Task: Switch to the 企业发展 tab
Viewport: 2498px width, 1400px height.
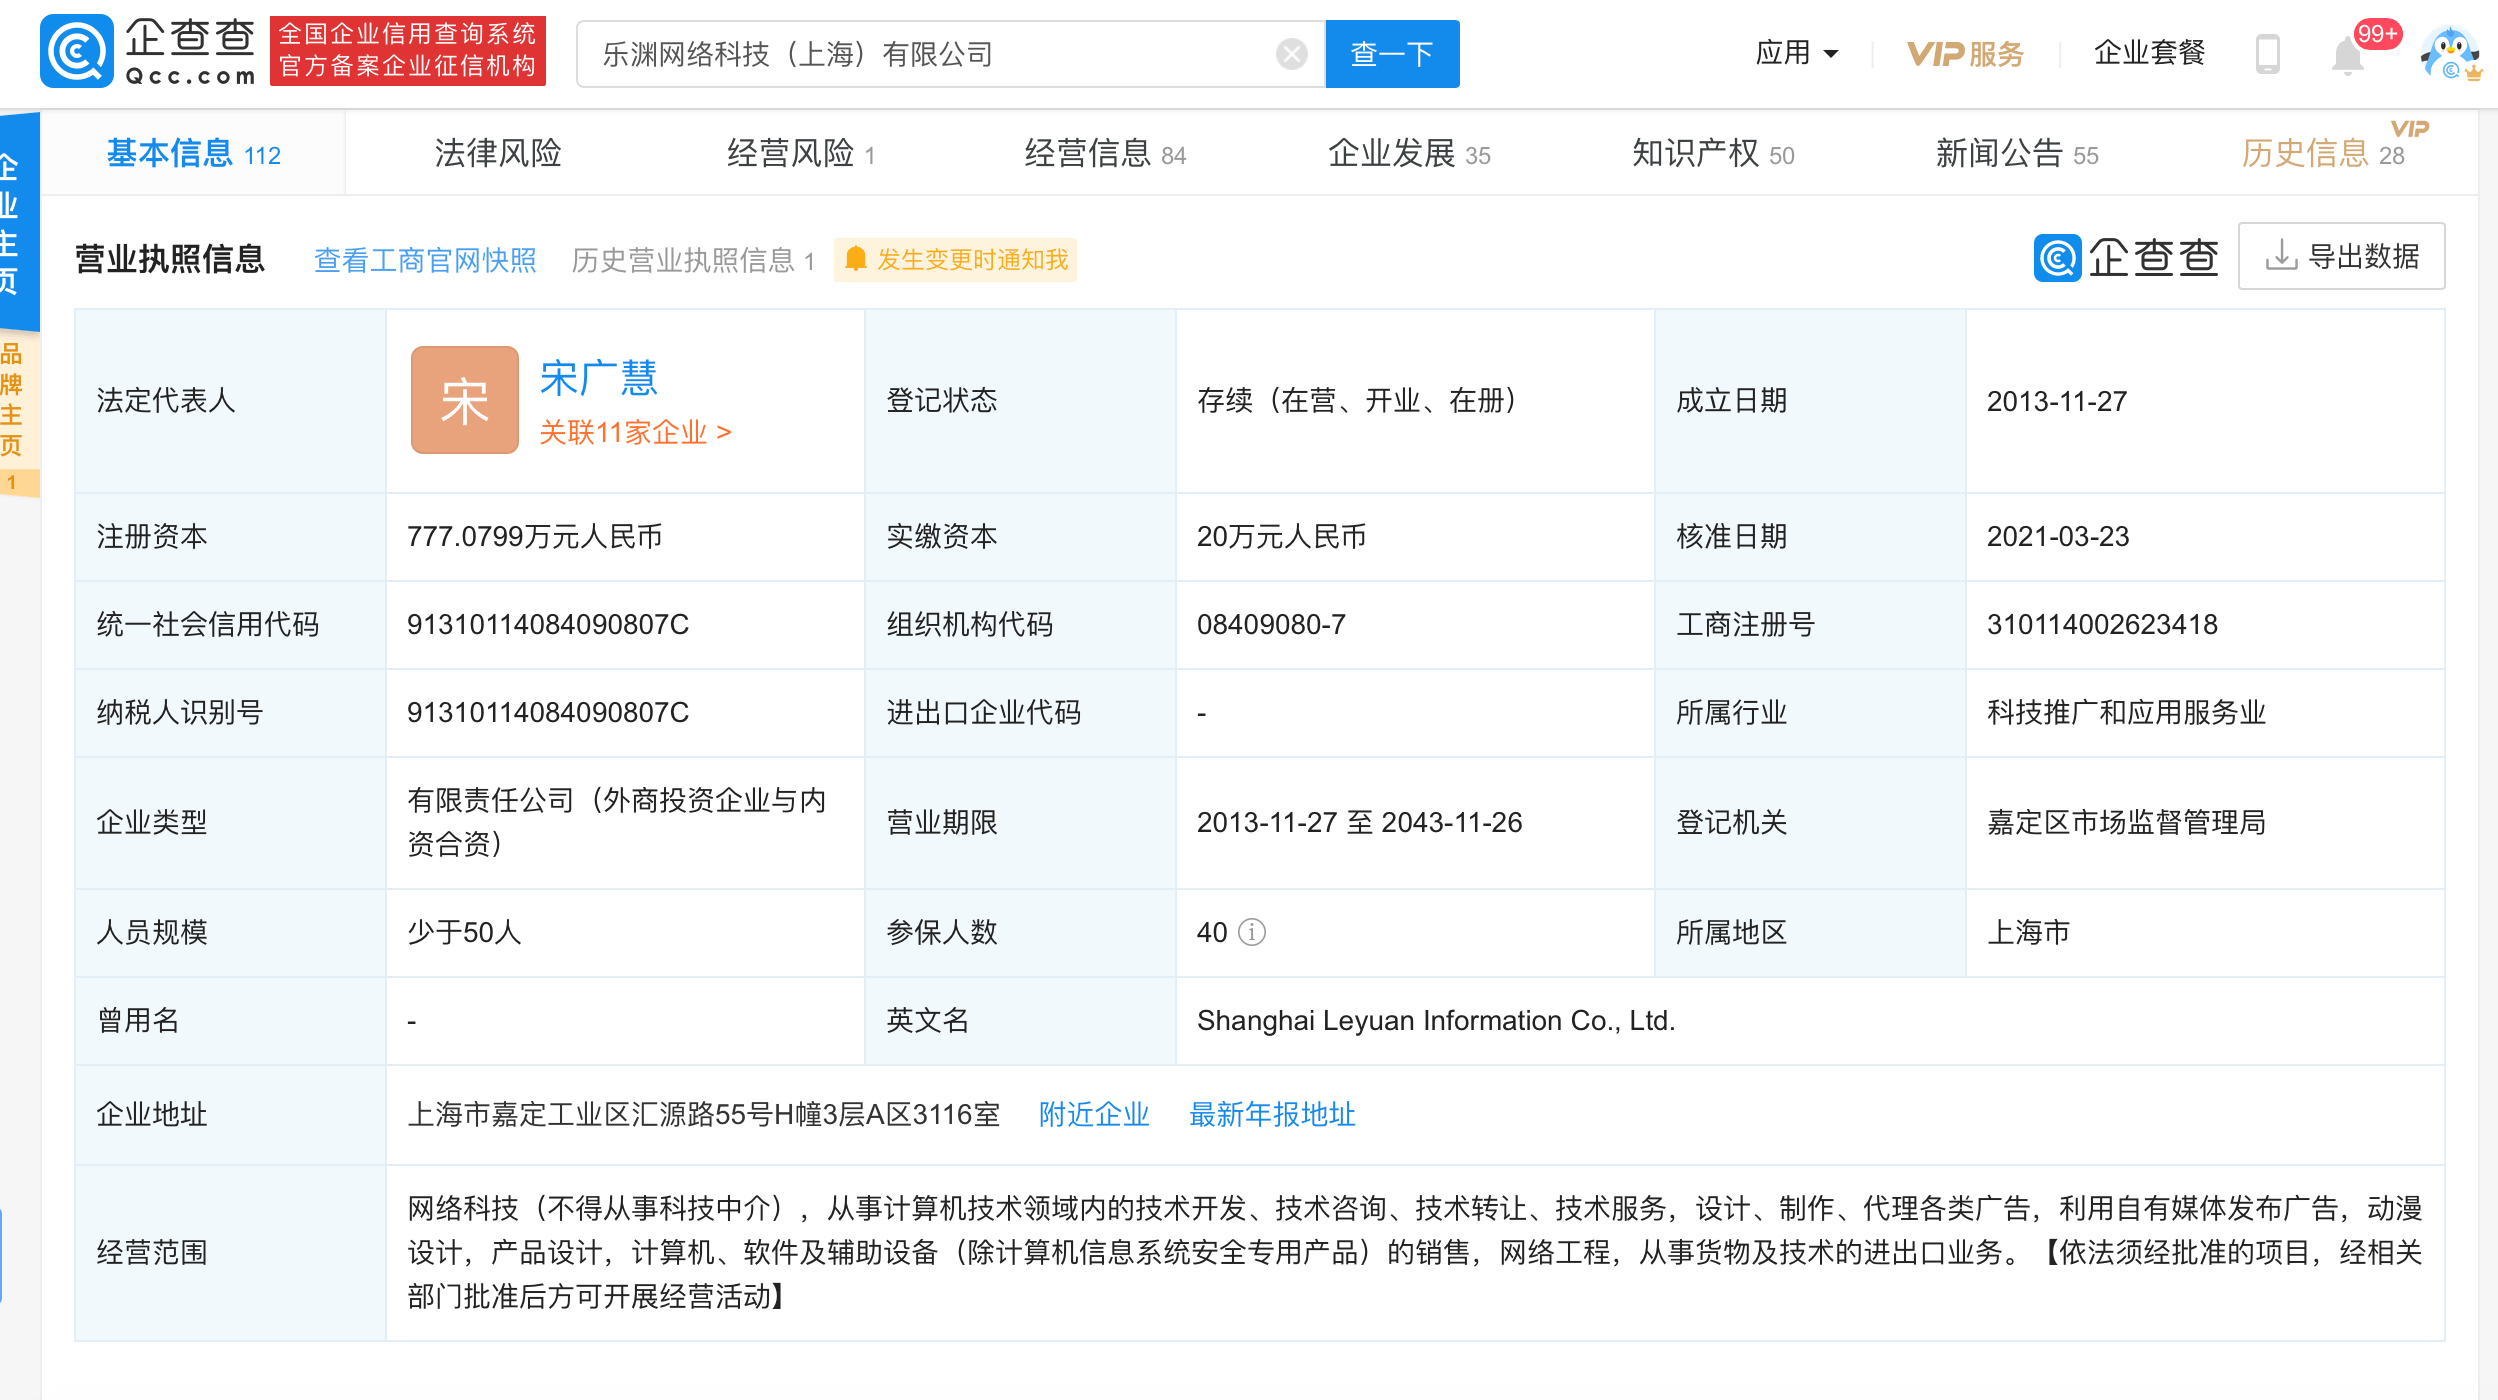Action: click(1409, 153)
